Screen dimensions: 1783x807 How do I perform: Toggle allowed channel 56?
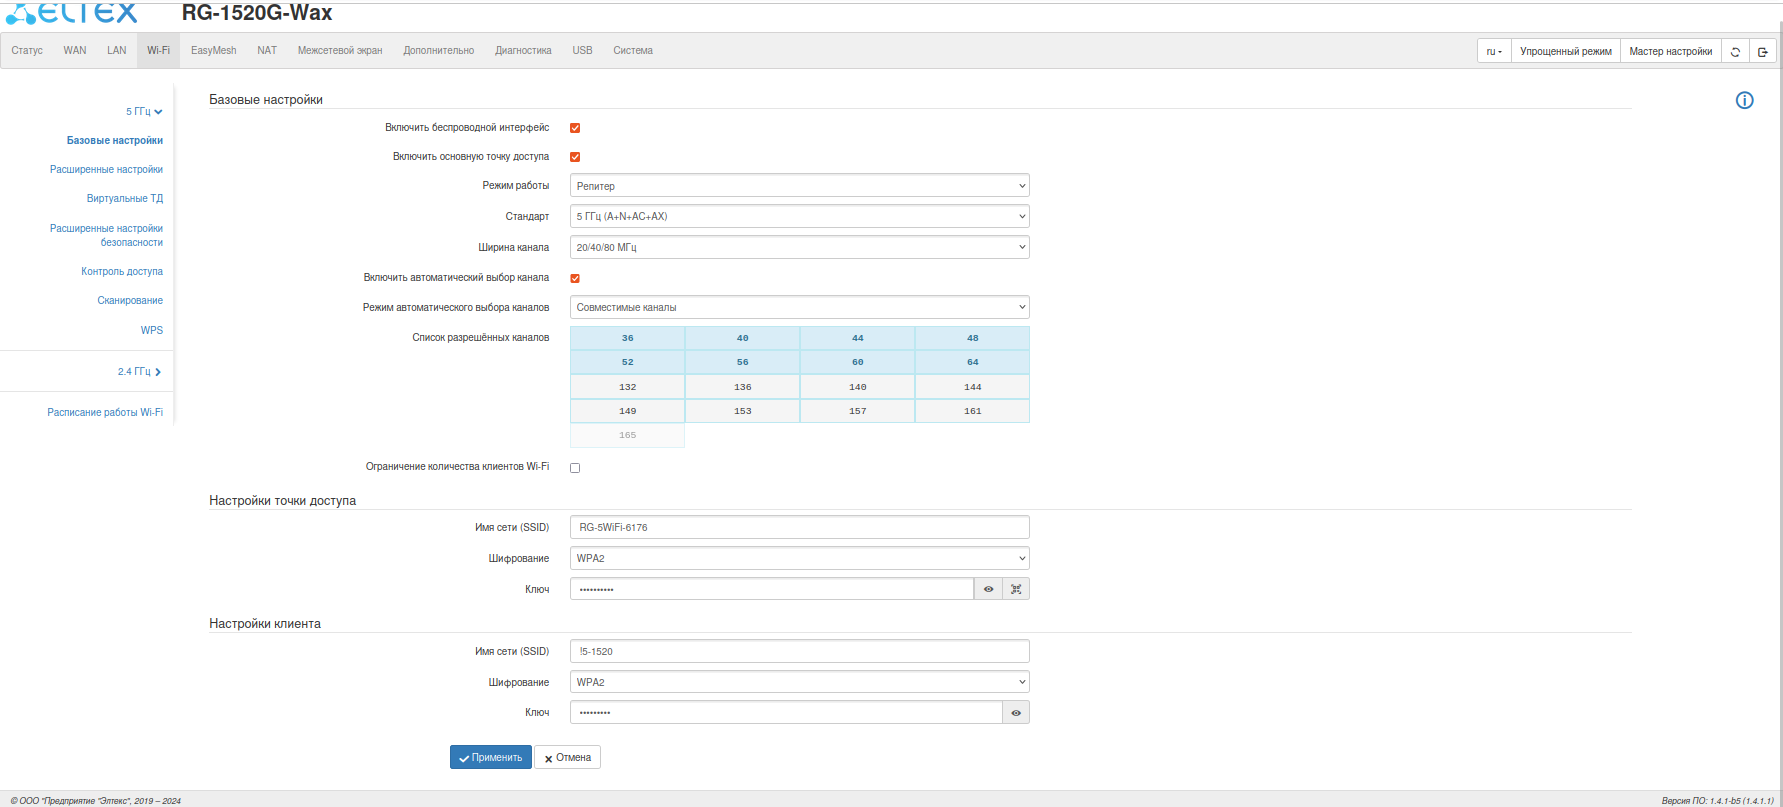[742, 362]
